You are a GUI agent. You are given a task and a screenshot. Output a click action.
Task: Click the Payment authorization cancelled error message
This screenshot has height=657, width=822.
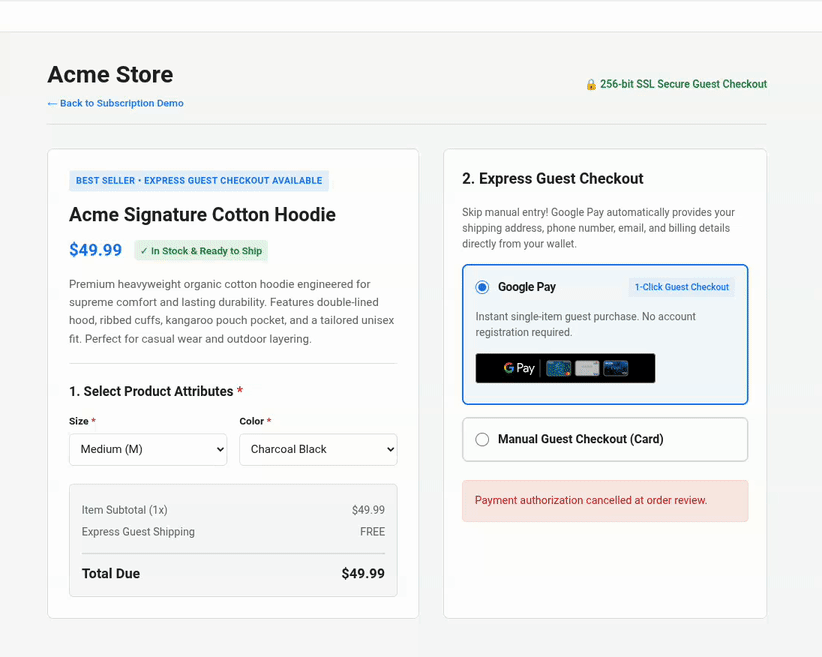tap(605, 501)
